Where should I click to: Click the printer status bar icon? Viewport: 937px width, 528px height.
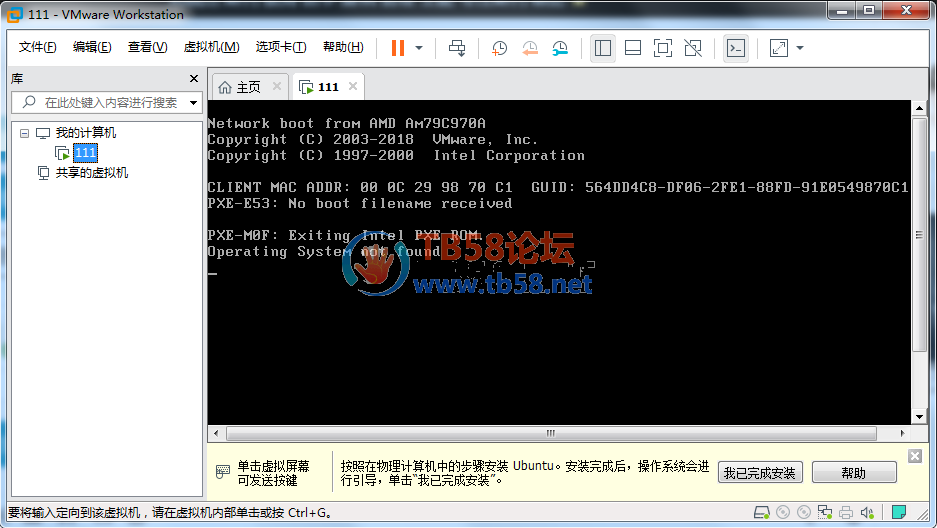click(x=846, y=512)
